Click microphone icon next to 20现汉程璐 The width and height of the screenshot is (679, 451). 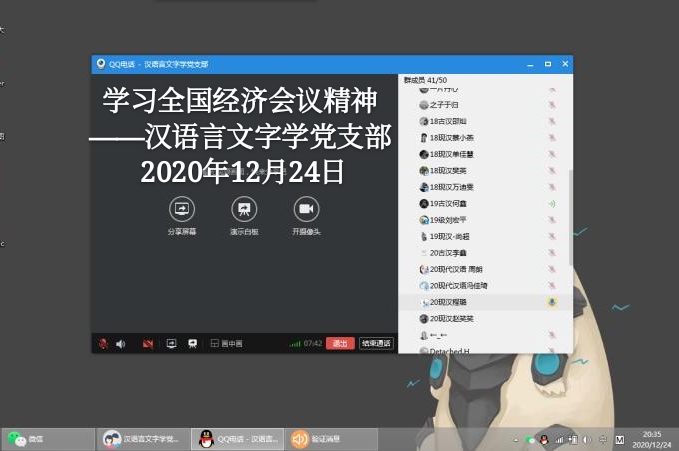[551, 301]
